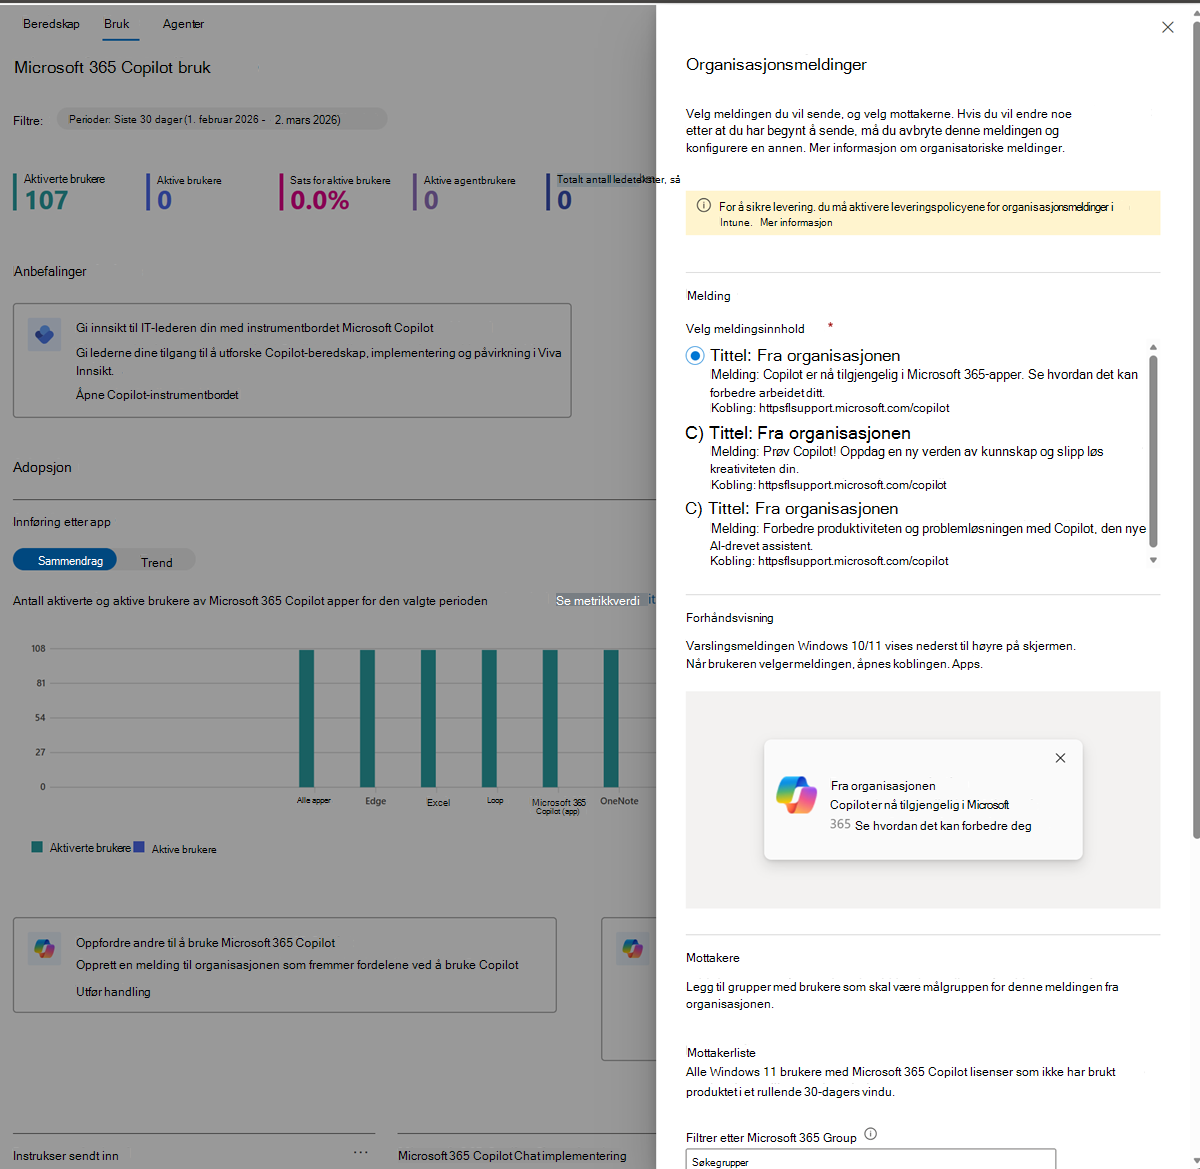Click the Loop chart bar

tap(489, 718)
